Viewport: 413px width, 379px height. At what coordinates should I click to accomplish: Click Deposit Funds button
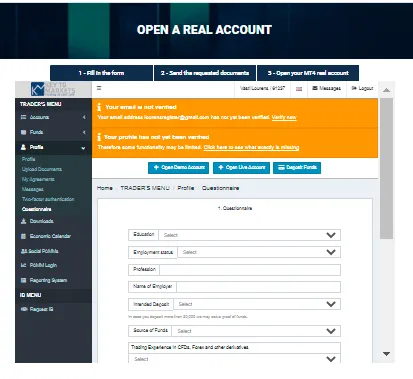click(x=297, y=168)
